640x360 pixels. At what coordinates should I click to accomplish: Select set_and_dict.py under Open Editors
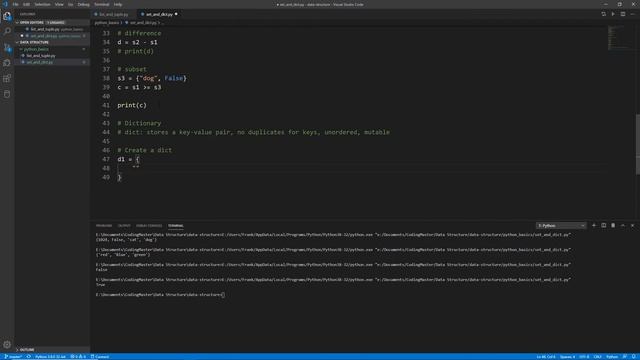[45, 36]
